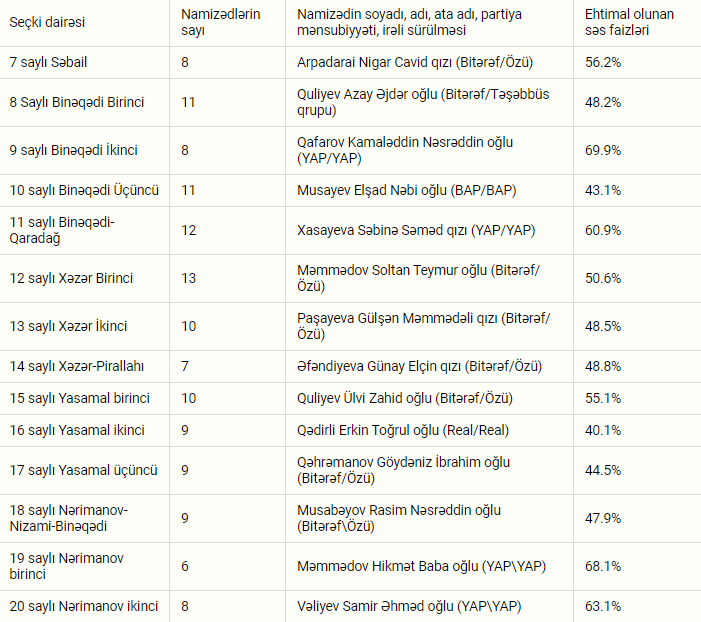Select the 69.9% percentage cell
This screenshot has height=622, width=701.
click(603, 150)
